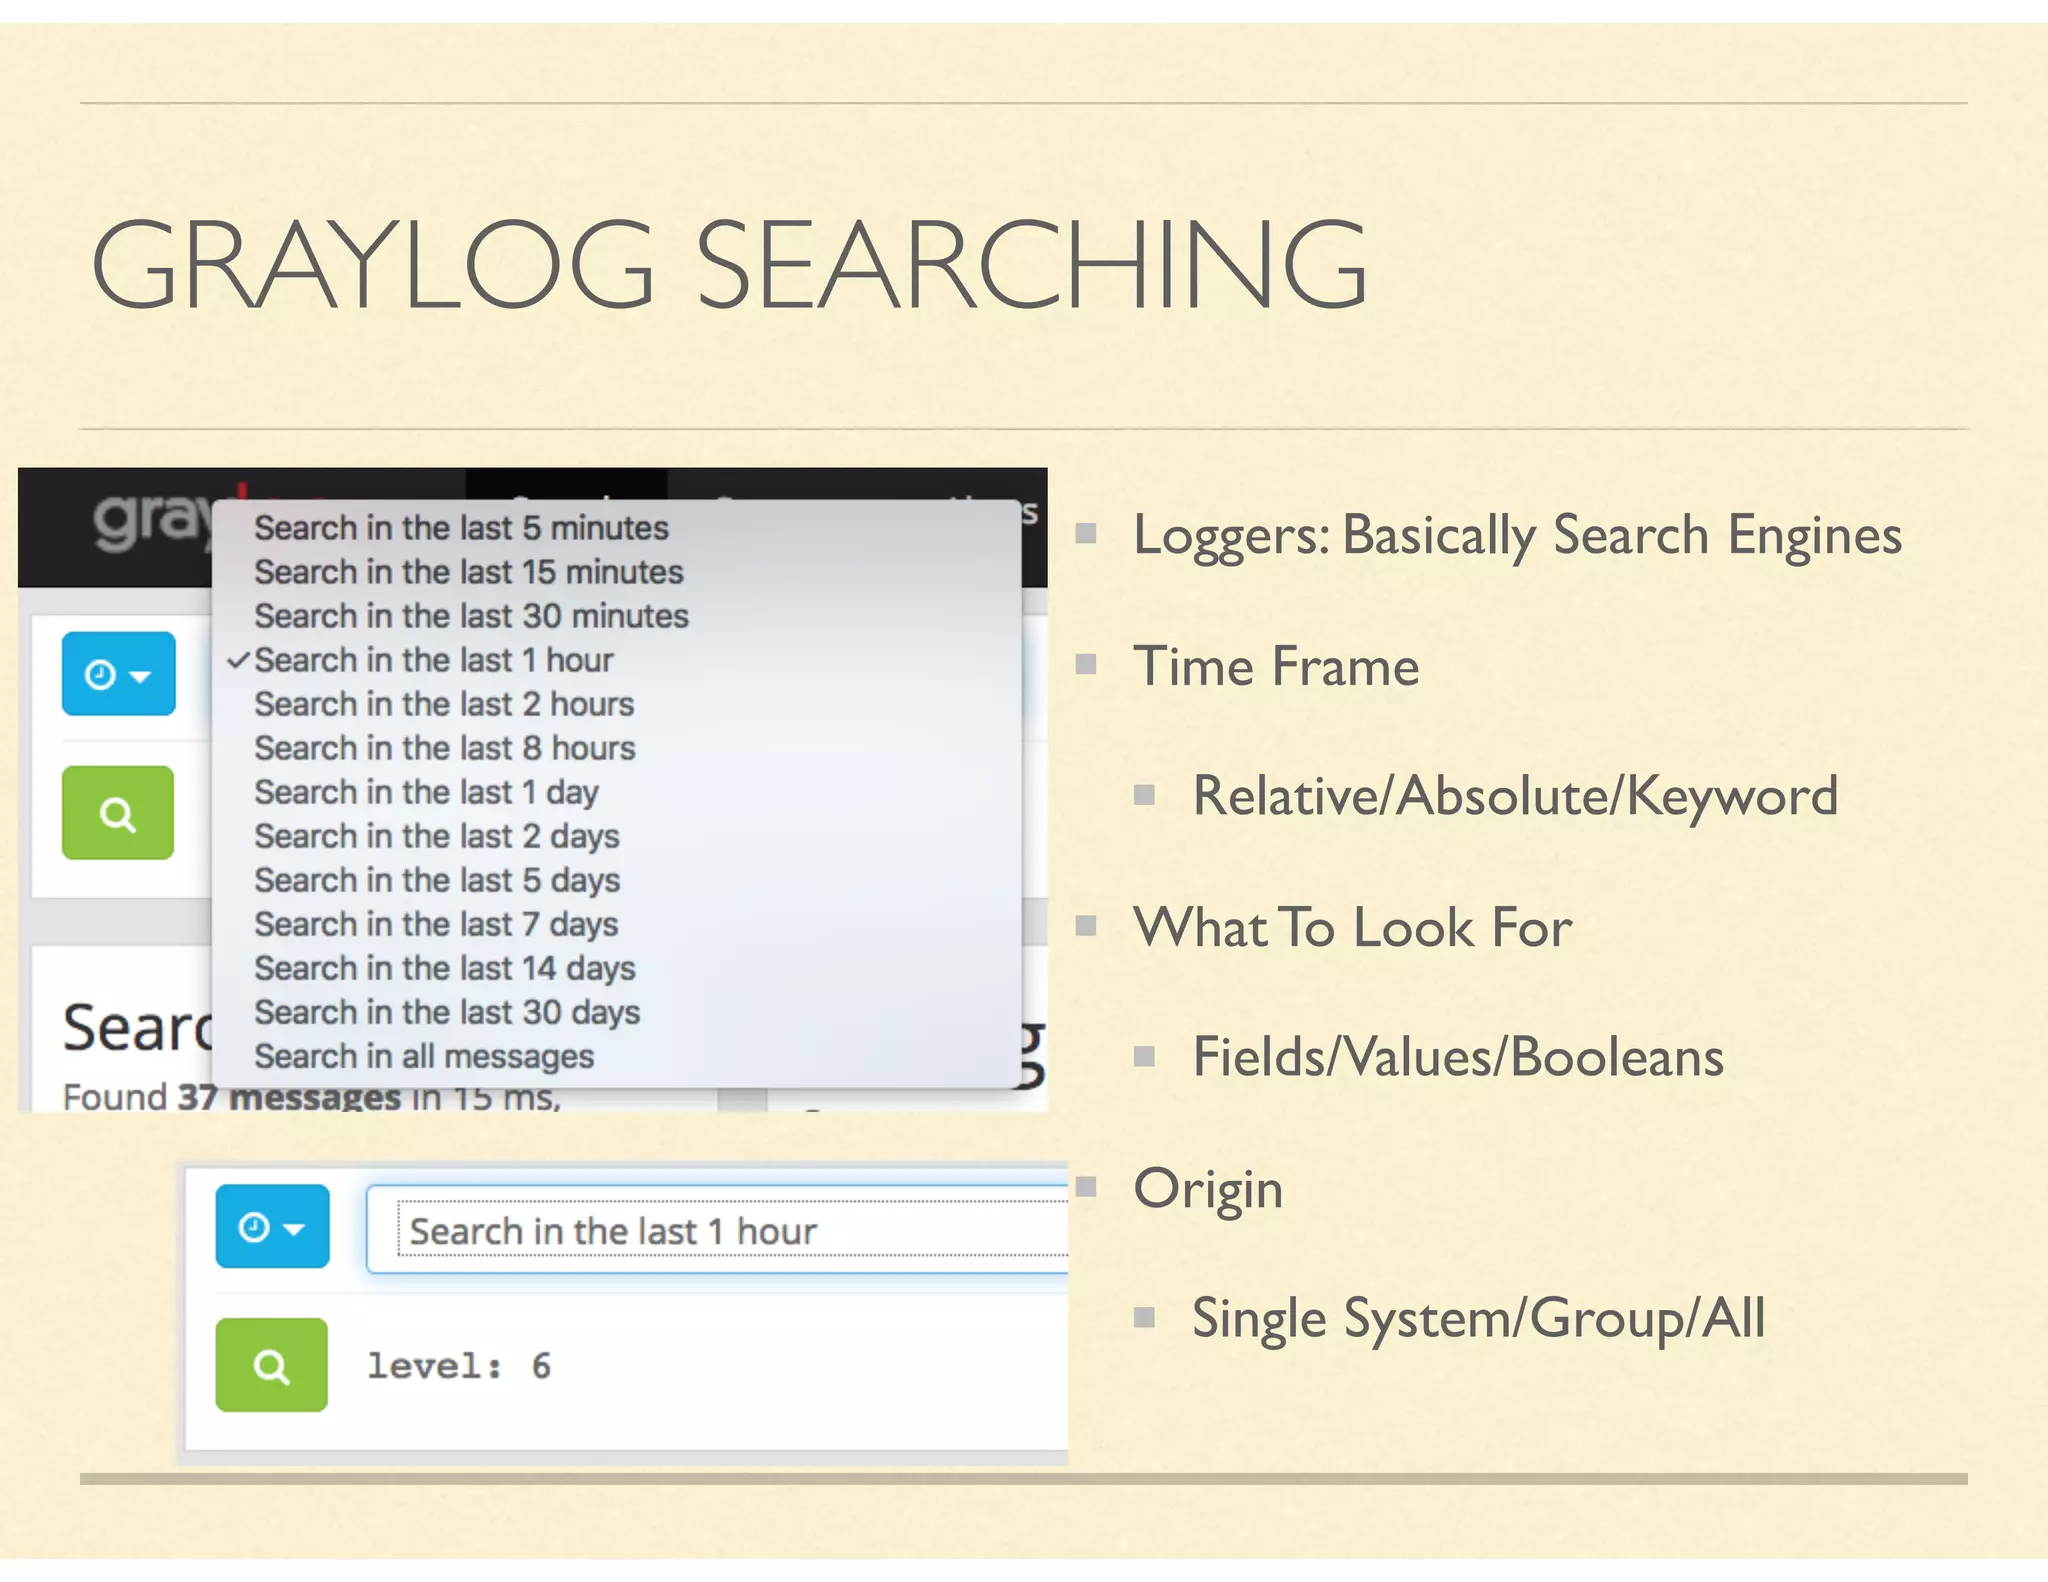The image size is (2048, 1582).
Task: Click 'Found 37 messages' result text
Action: click(x=311, y=1097)
